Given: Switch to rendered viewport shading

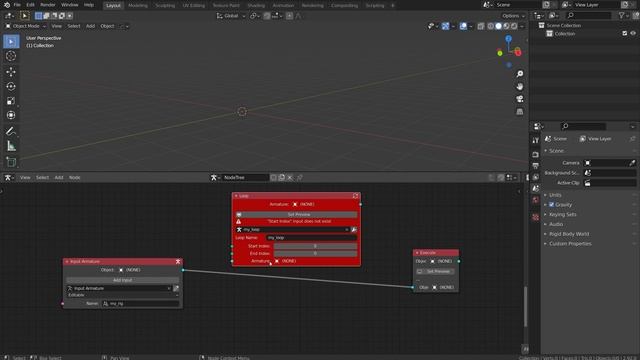Looking at the screenshot, I should [x=514, y=26].
